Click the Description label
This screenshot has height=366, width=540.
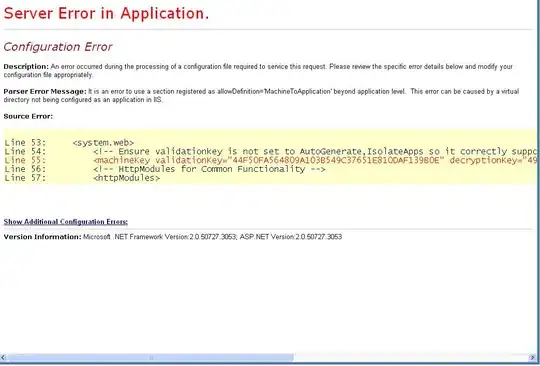[26, 66]
